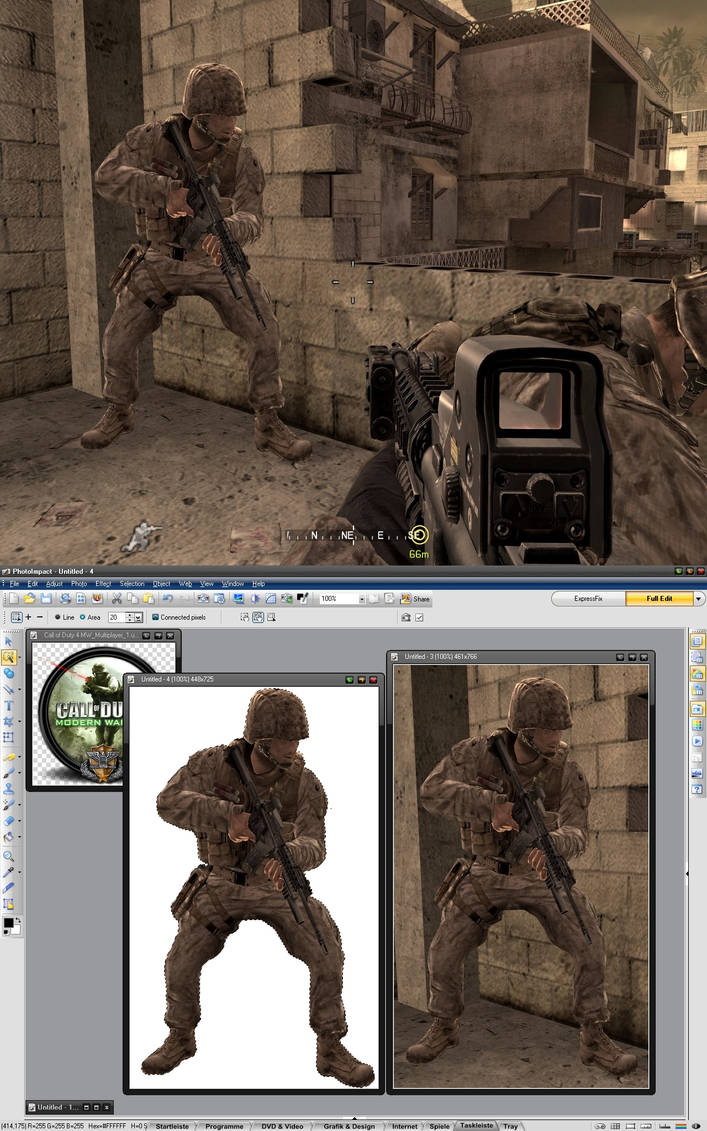
Task: Open Startleiste taskbar tab
Action: tap(172, 1126)
